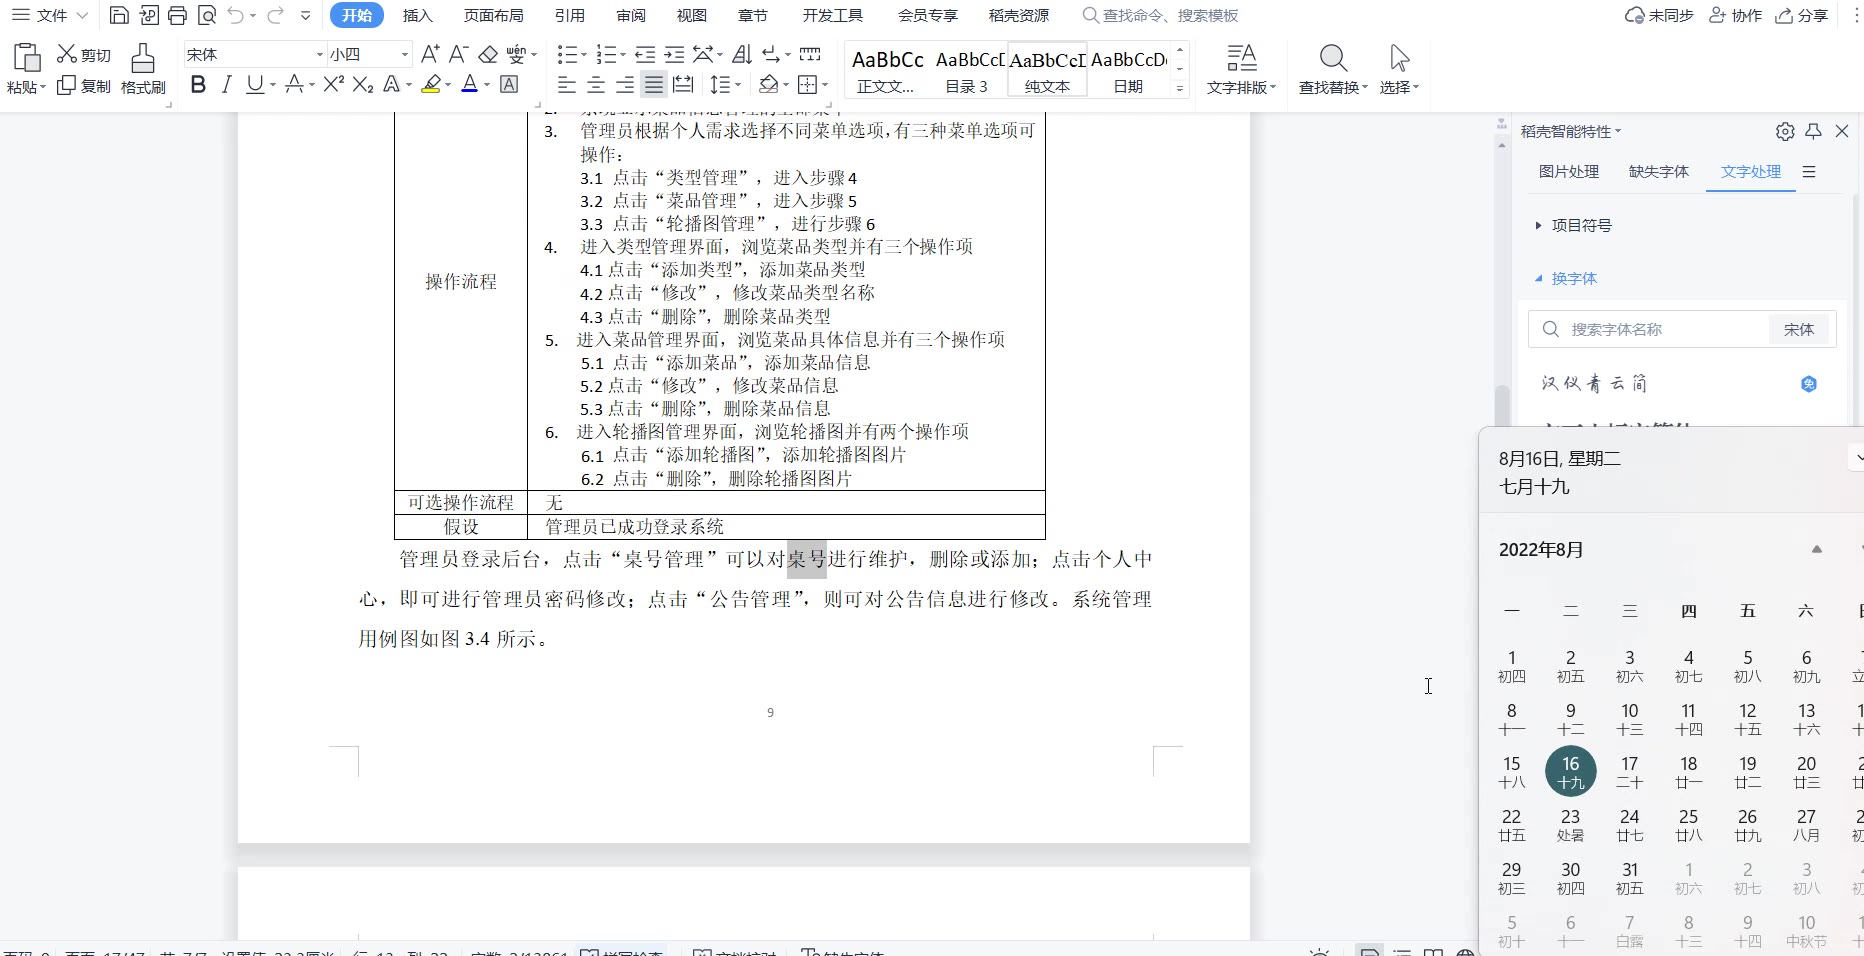Activate the Format Painter 格式刷
Screen dimensions: 1864x956
[x=143, y=69]
